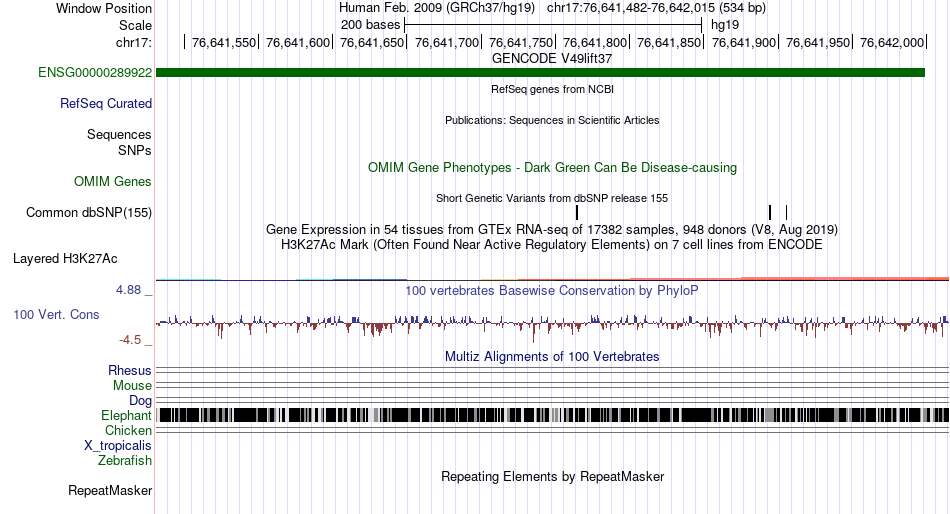
Task: Click the 100 Vert. Cons track label
Action: tap(56, 315)
